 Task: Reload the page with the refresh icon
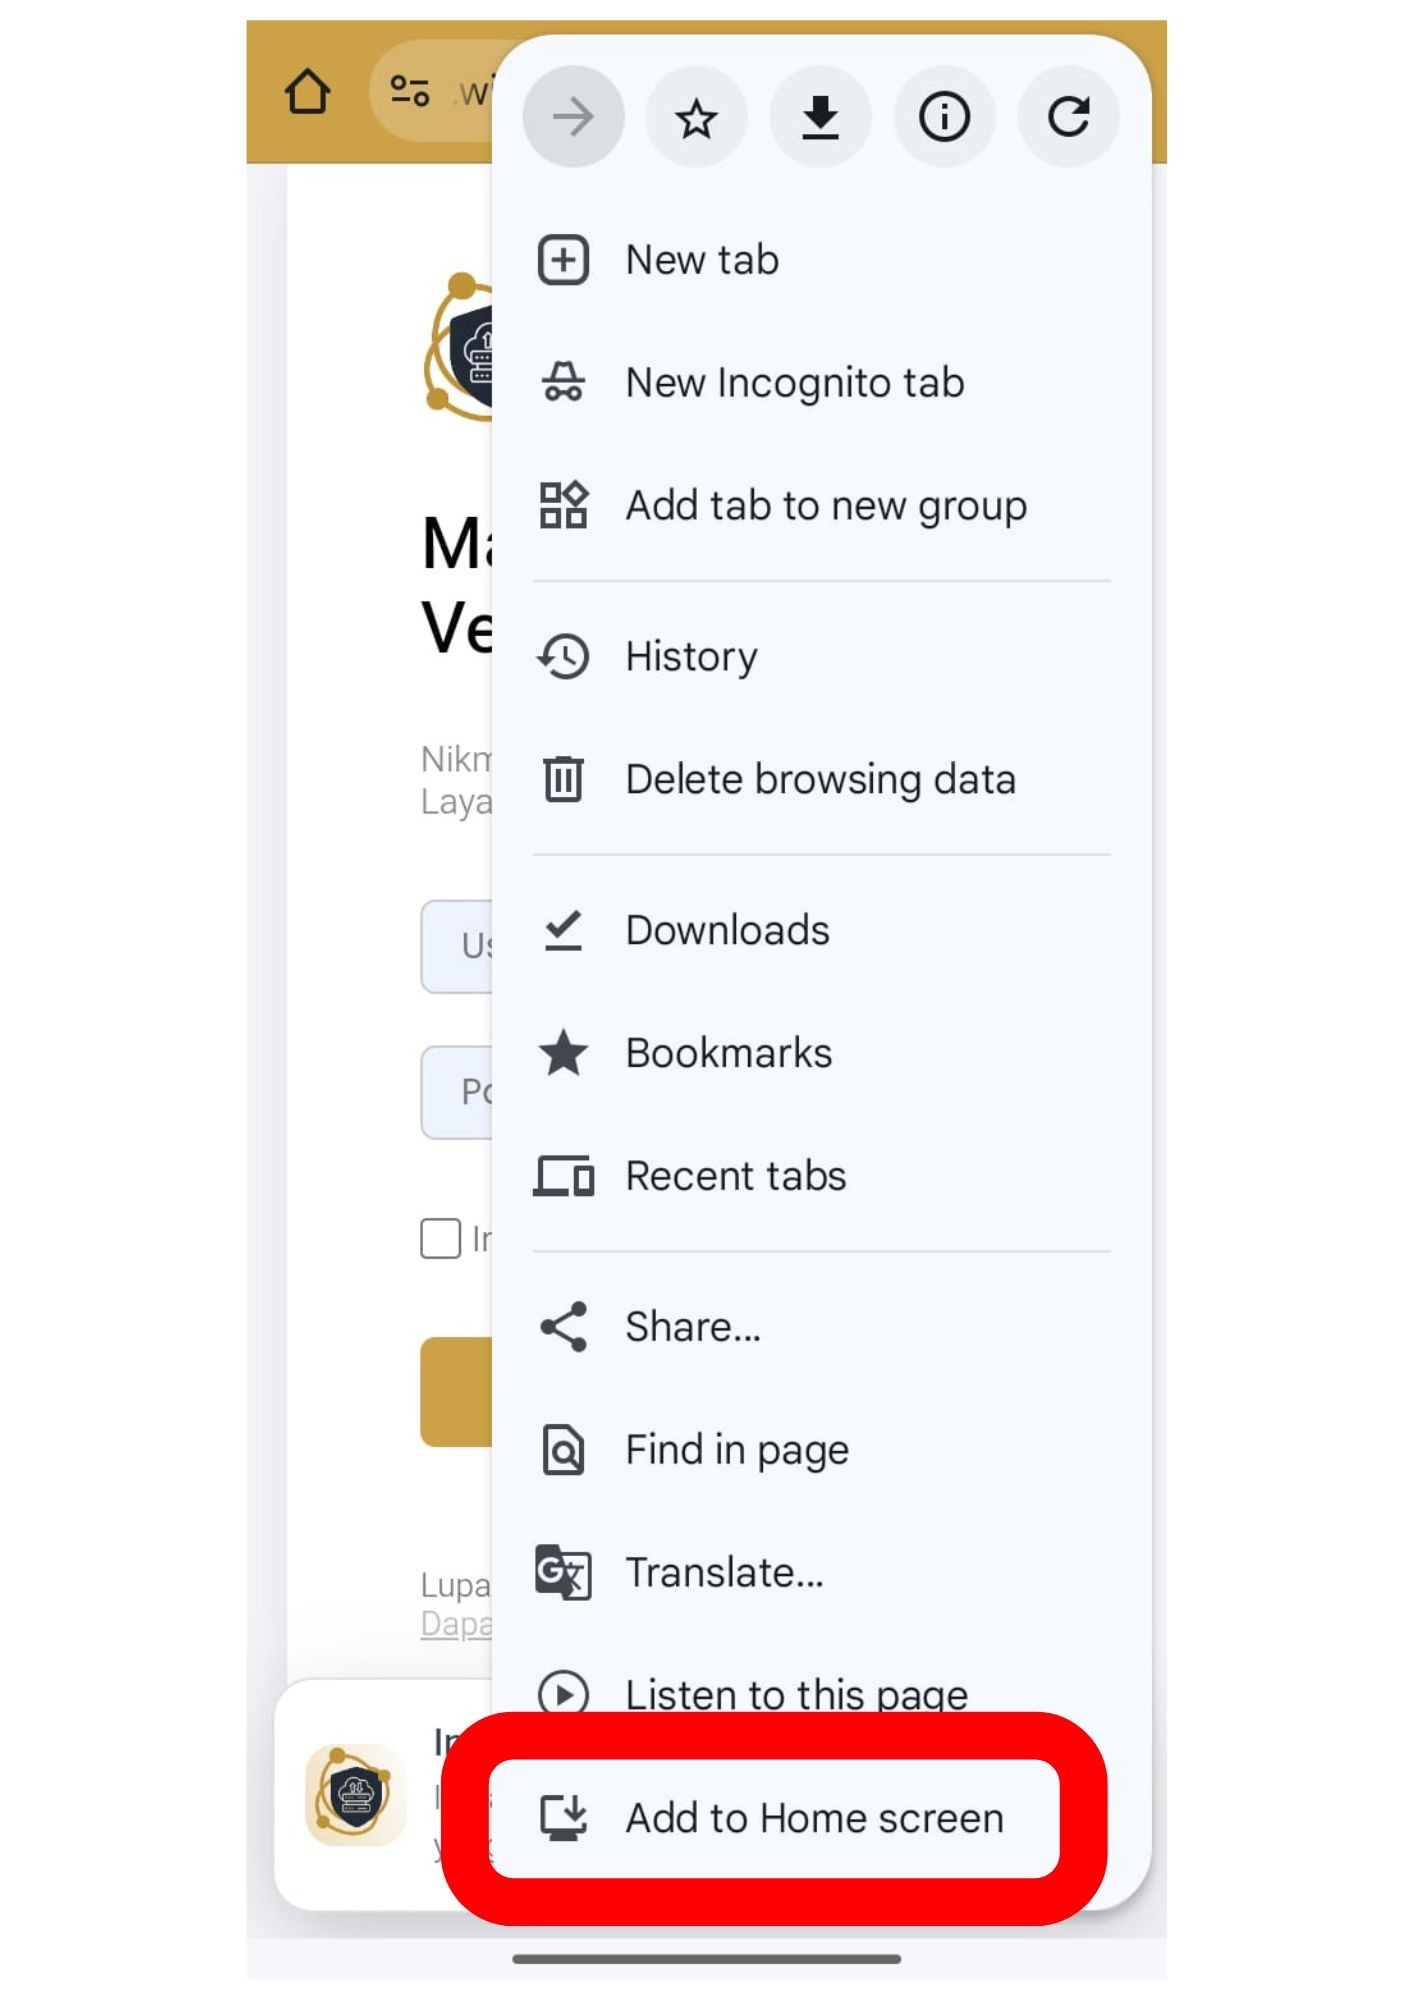[x=1068, y=118]
